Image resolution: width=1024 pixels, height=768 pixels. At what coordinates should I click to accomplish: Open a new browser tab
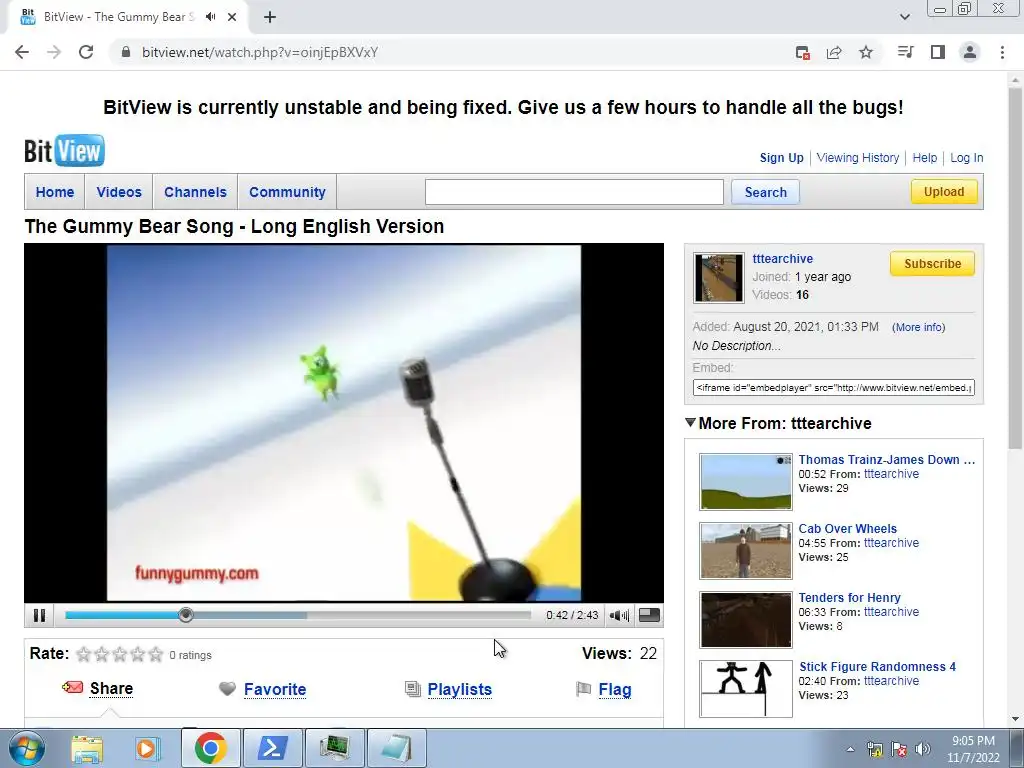point(270,17)
